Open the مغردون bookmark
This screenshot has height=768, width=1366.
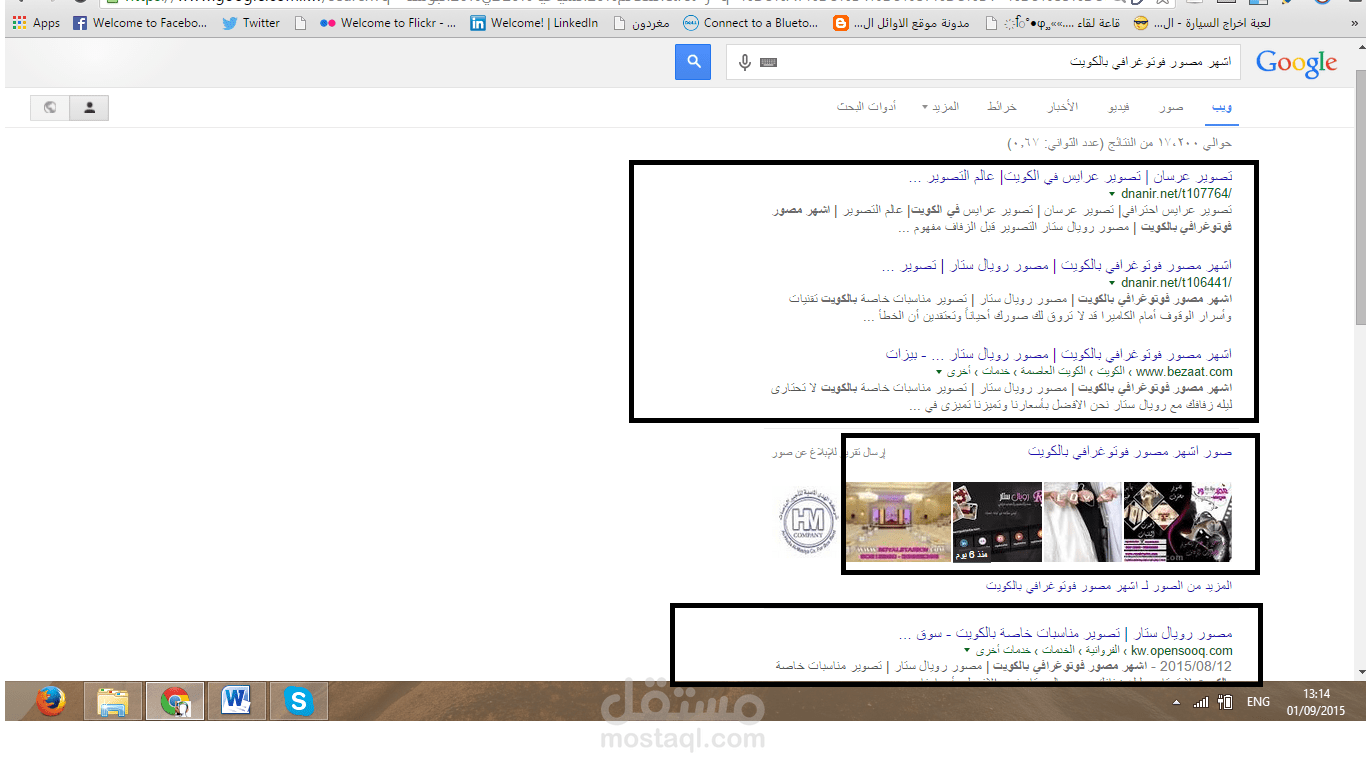pyautogui.click(x=641, y=22)
